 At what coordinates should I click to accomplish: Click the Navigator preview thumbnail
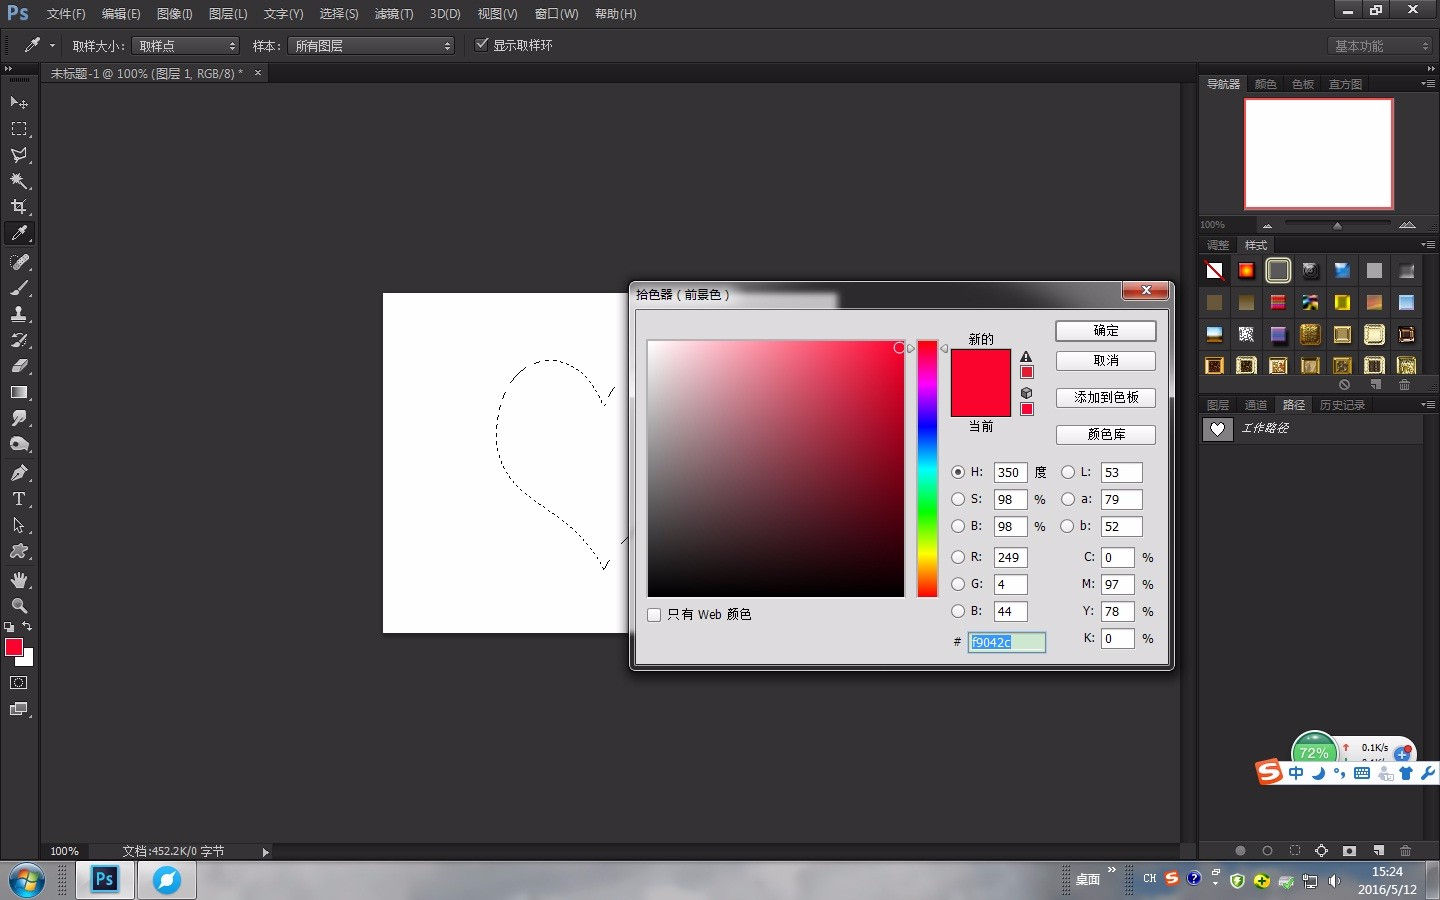[x=1318, y=153]
